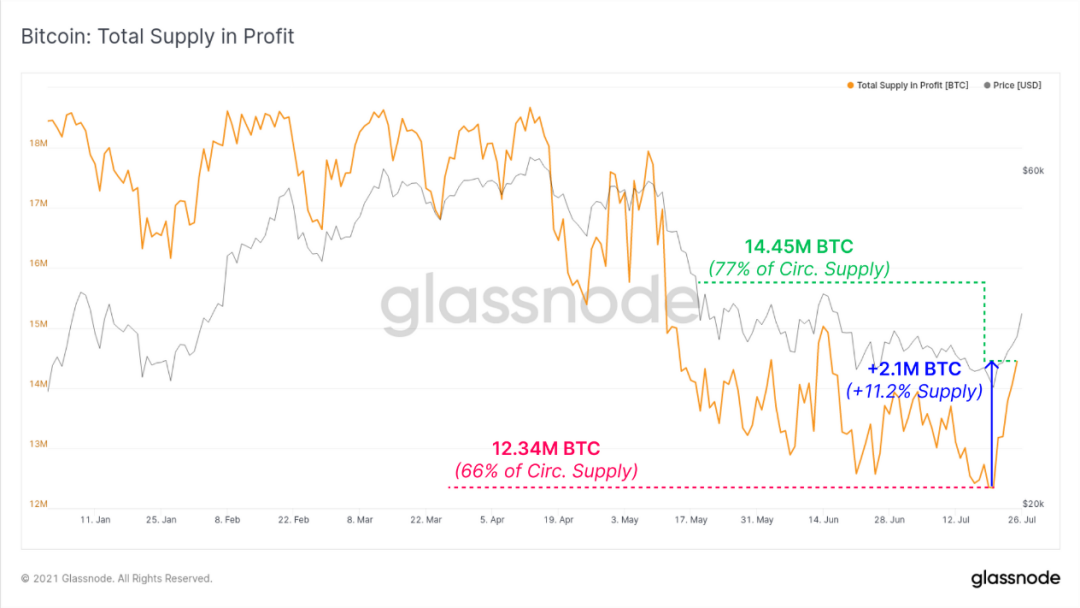The height and width of the screenshot is (608, 1080).
Task: Click the 66% of Circ. Supply label
Action: [546, 471]
